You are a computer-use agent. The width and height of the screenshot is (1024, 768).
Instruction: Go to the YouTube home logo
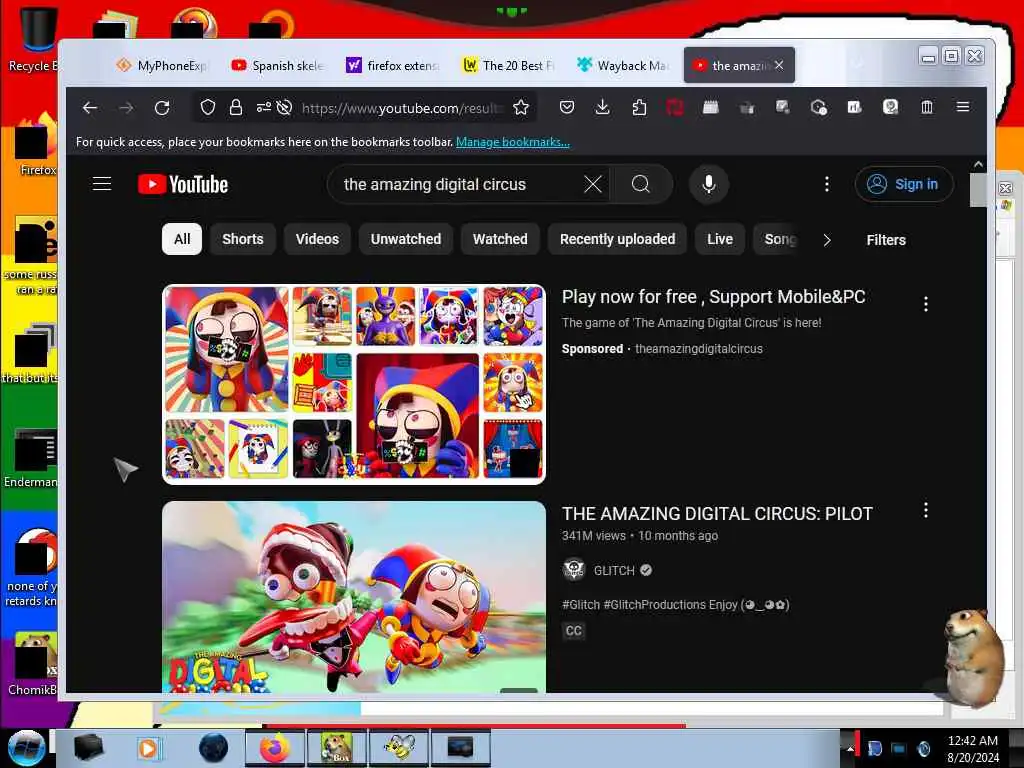tap(183, 185)
